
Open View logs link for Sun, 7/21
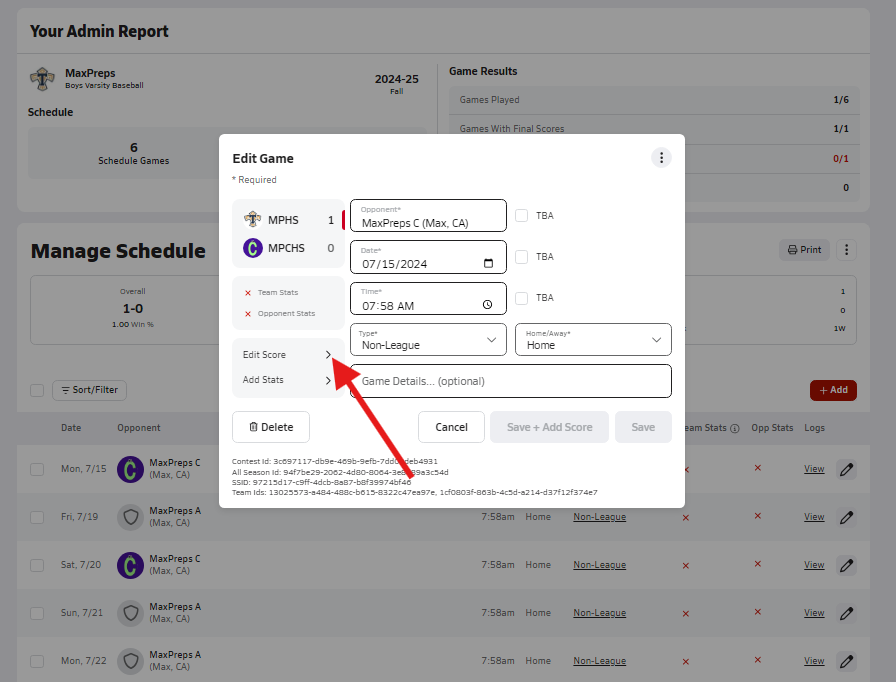coord(814,613)
